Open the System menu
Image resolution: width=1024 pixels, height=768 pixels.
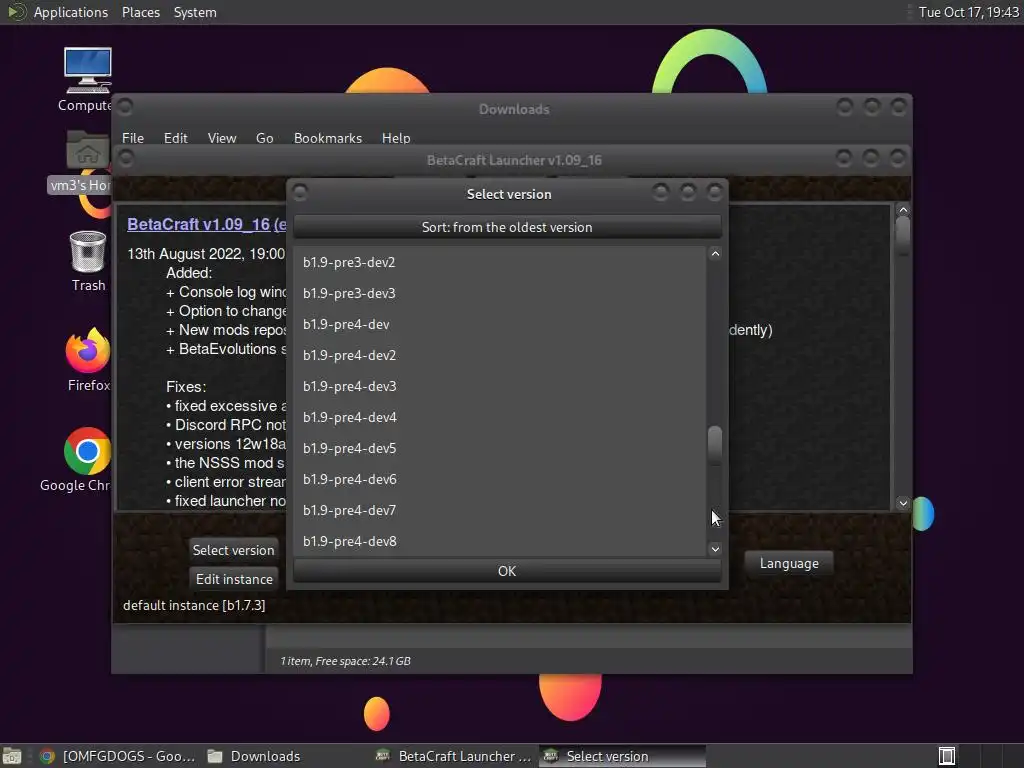pos(195,12)
